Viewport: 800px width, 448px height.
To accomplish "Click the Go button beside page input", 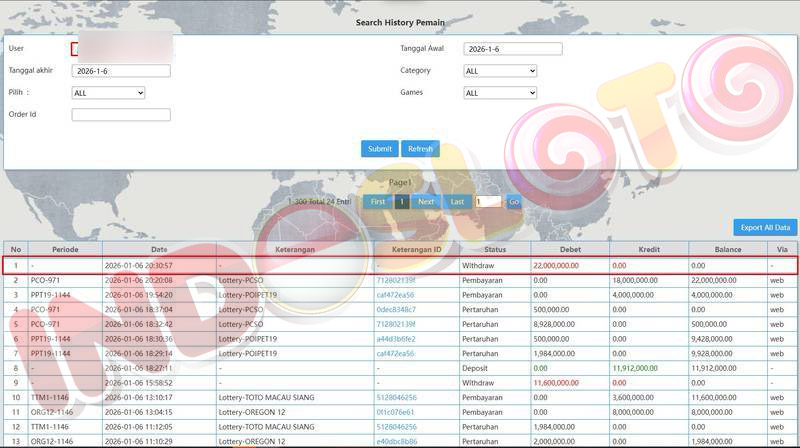I will (514, 202).
